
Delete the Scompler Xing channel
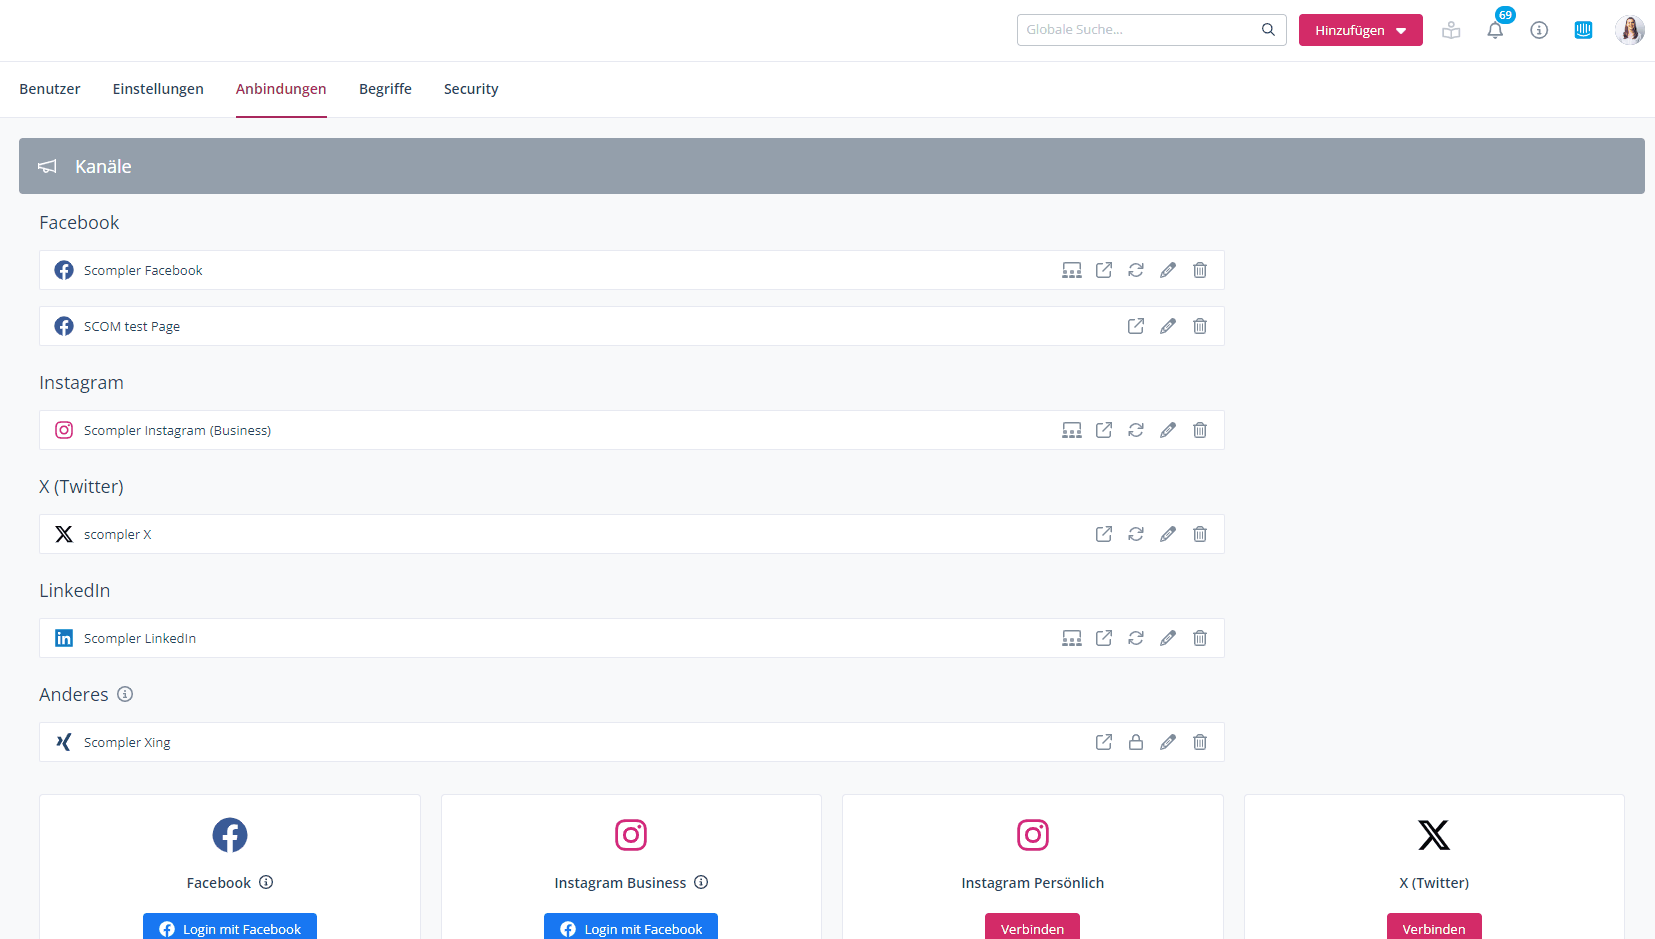tap(1200, 742)
